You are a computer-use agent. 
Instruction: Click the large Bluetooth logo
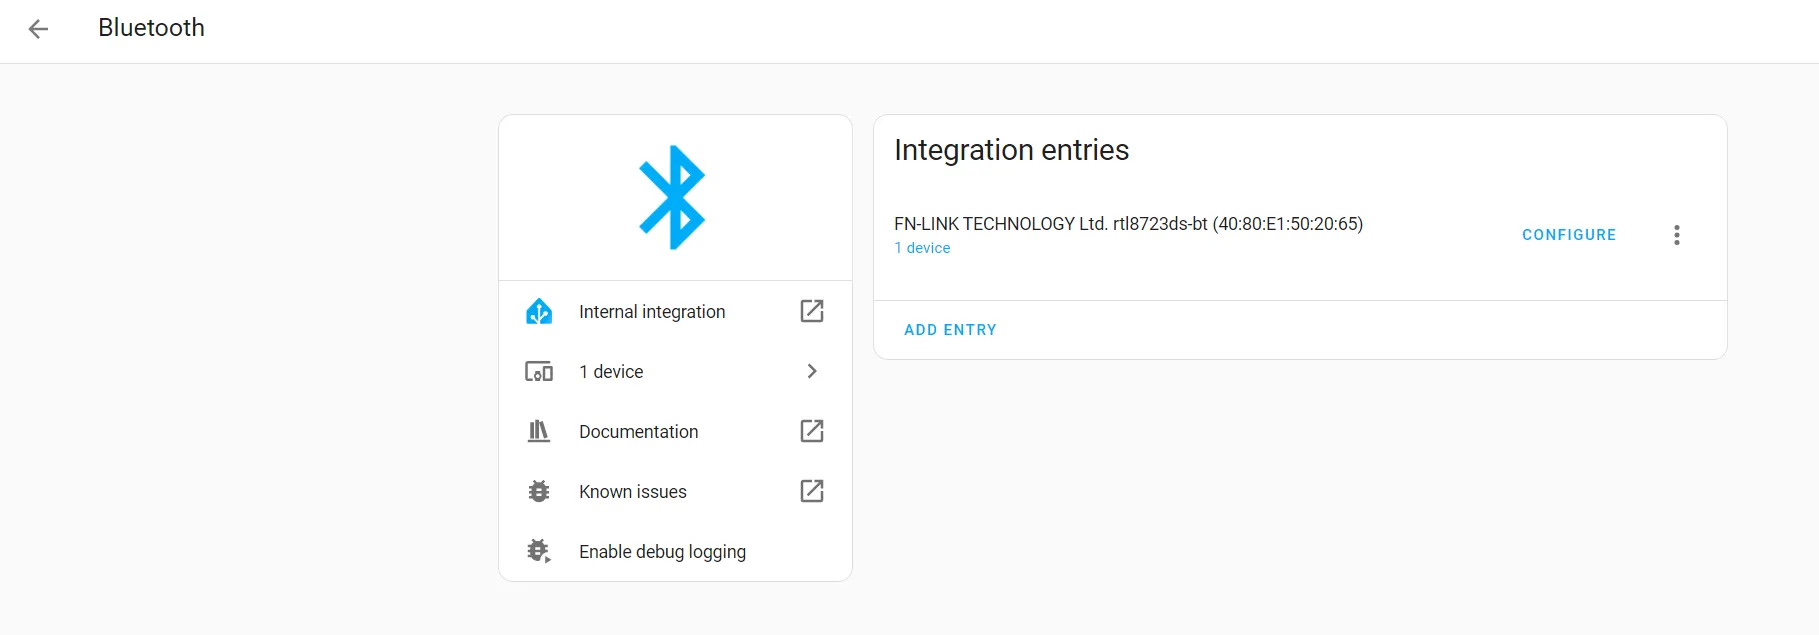672,197
